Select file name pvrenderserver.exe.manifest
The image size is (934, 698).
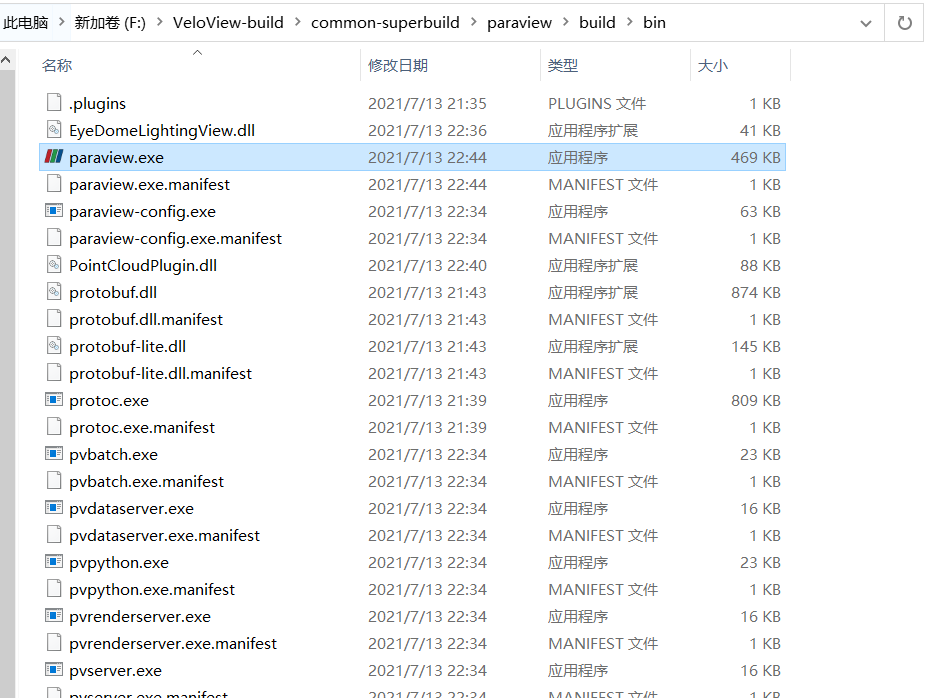click(173, 643)
